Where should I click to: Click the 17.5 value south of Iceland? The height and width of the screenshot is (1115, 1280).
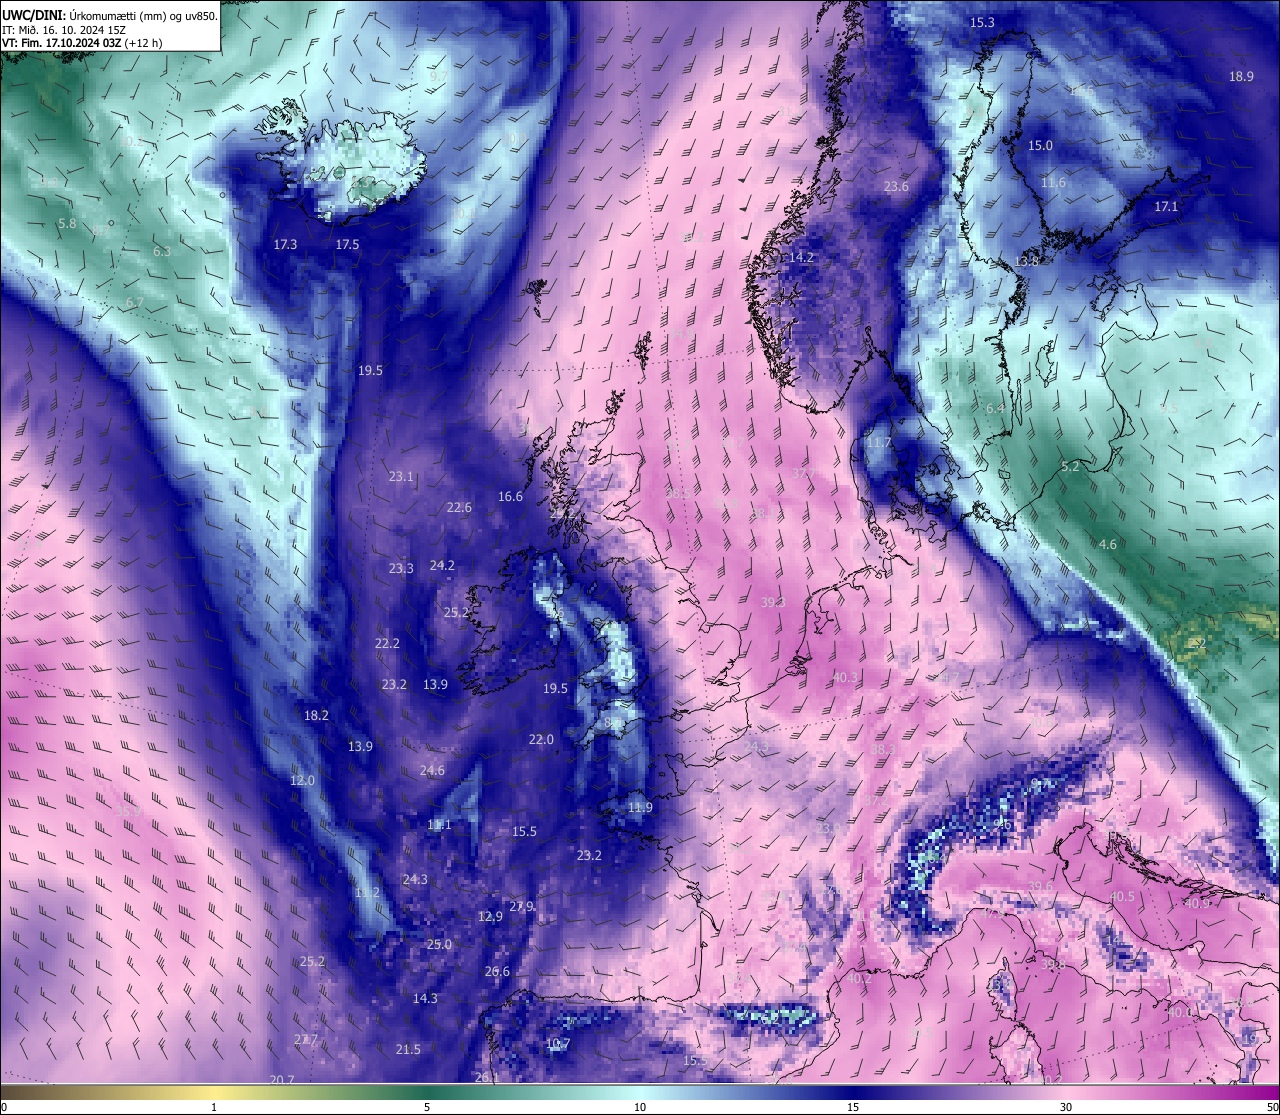point(347,244)
